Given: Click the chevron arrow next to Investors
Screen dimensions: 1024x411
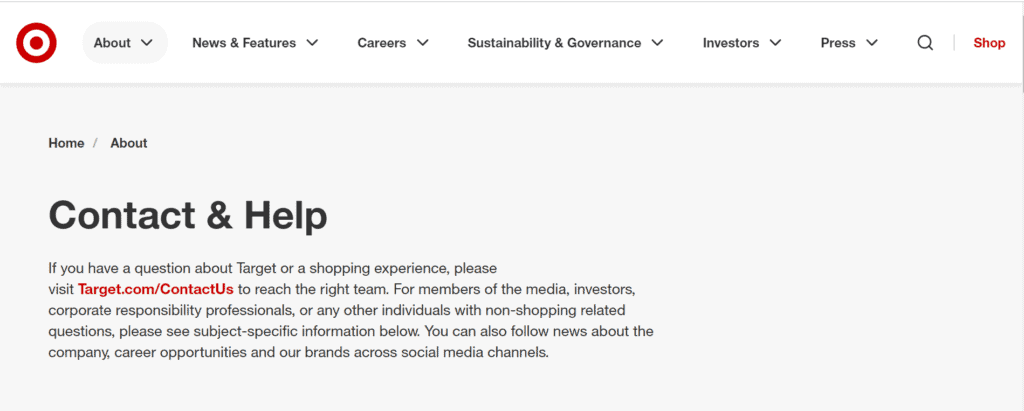Looking at the screenshot, I should coord(775,42).
